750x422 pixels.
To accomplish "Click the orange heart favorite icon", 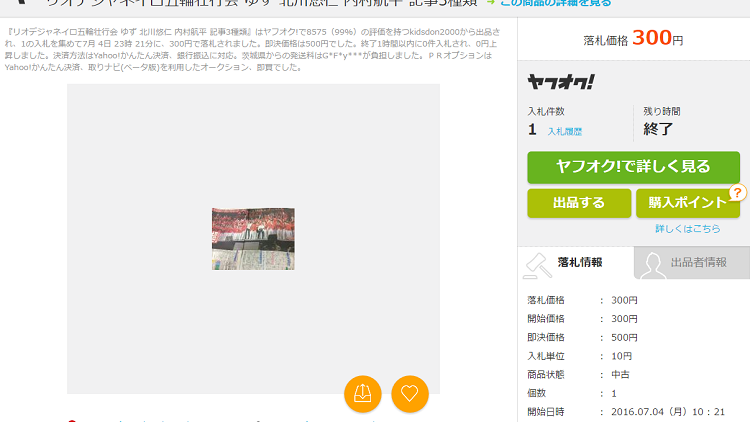I will pos(410,393).
